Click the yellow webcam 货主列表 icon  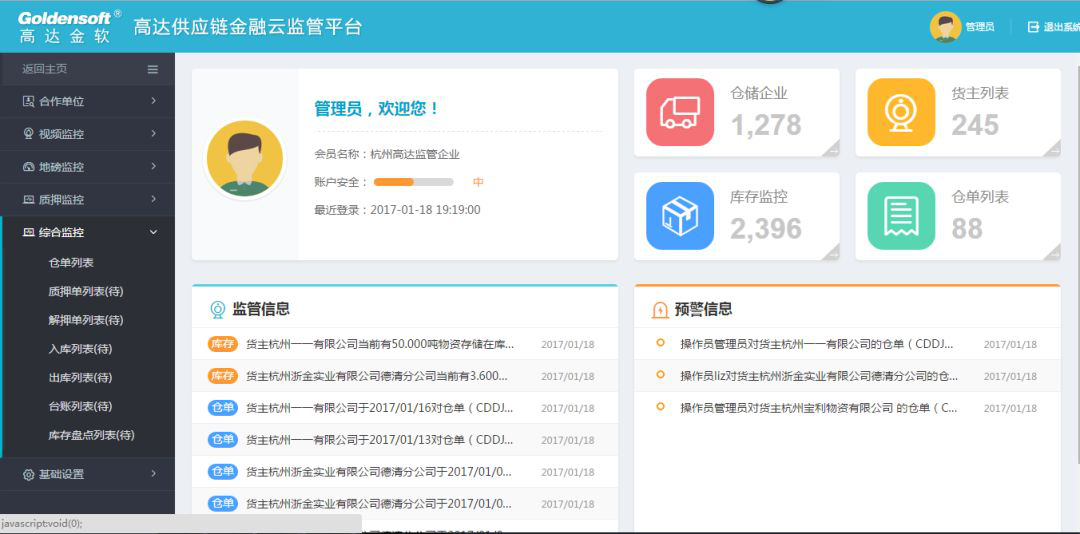(x=901, y=112)
